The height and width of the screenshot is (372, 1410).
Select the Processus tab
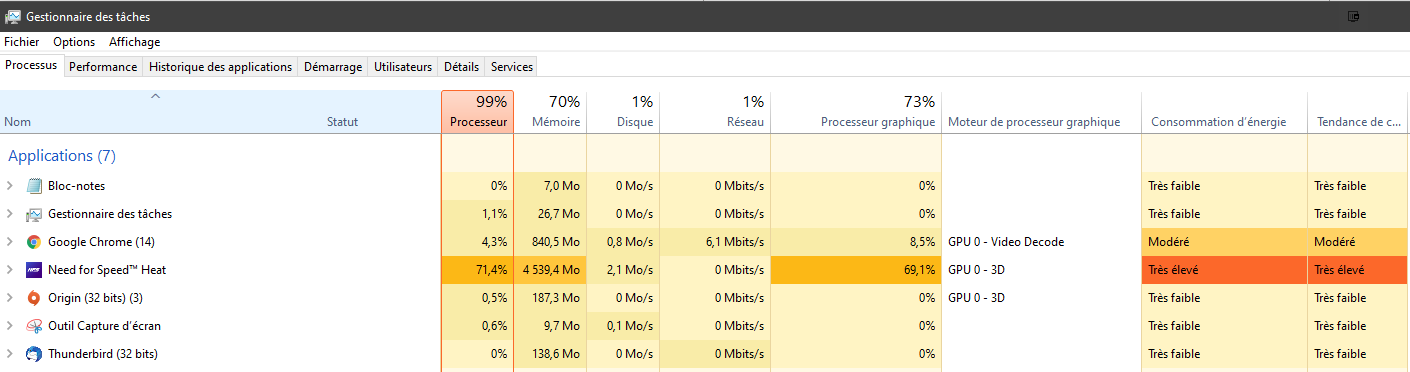coord(31,65)
